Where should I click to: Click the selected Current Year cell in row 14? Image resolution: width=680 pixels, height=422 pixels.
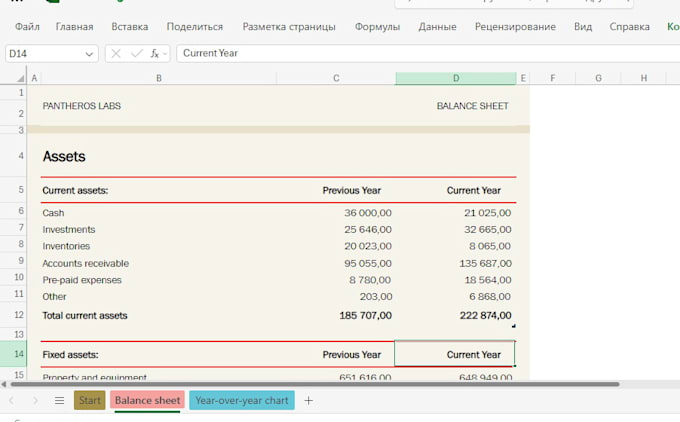tap(455, 354)
